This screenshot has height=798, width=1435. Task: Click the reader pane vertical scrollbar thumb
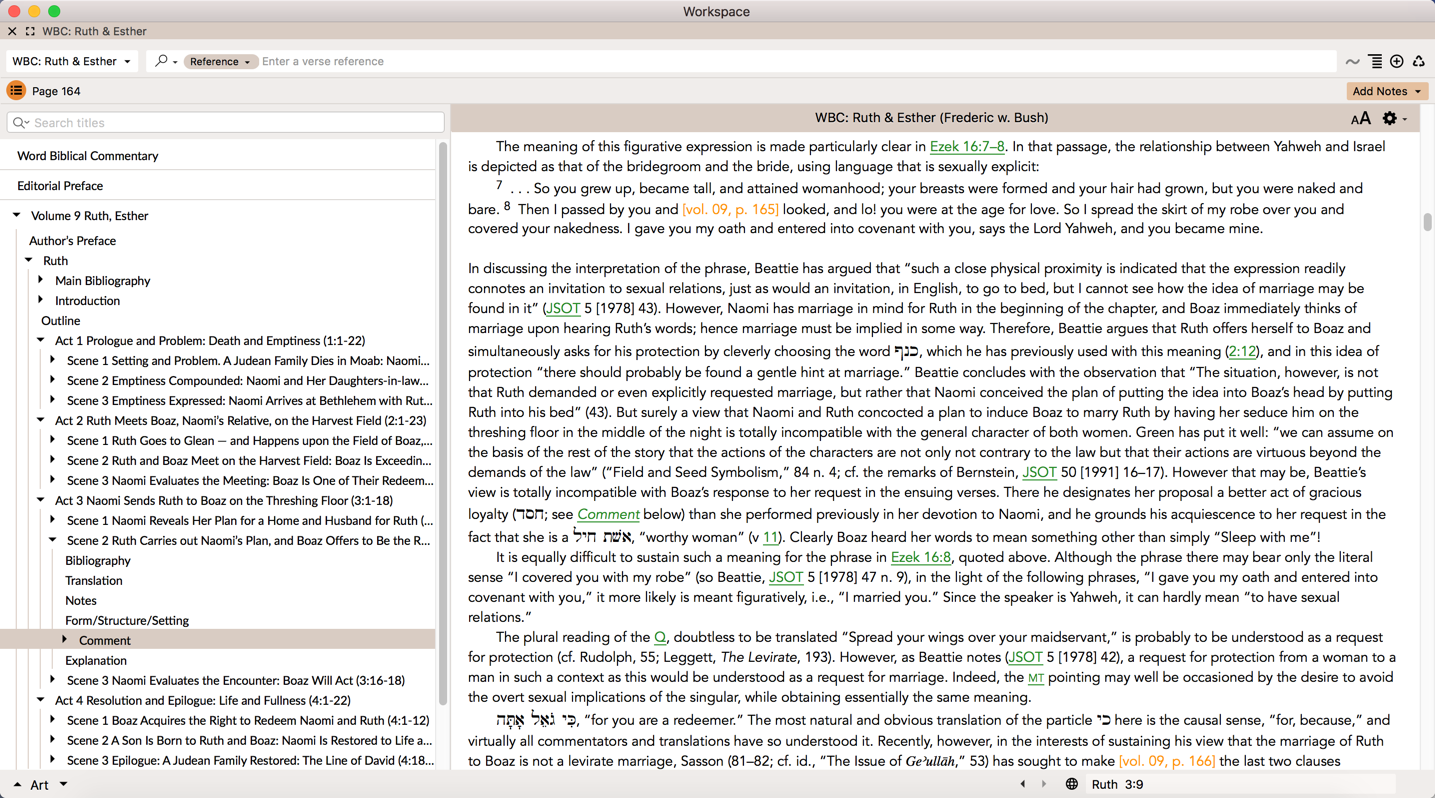click(x=1427, y=222)
